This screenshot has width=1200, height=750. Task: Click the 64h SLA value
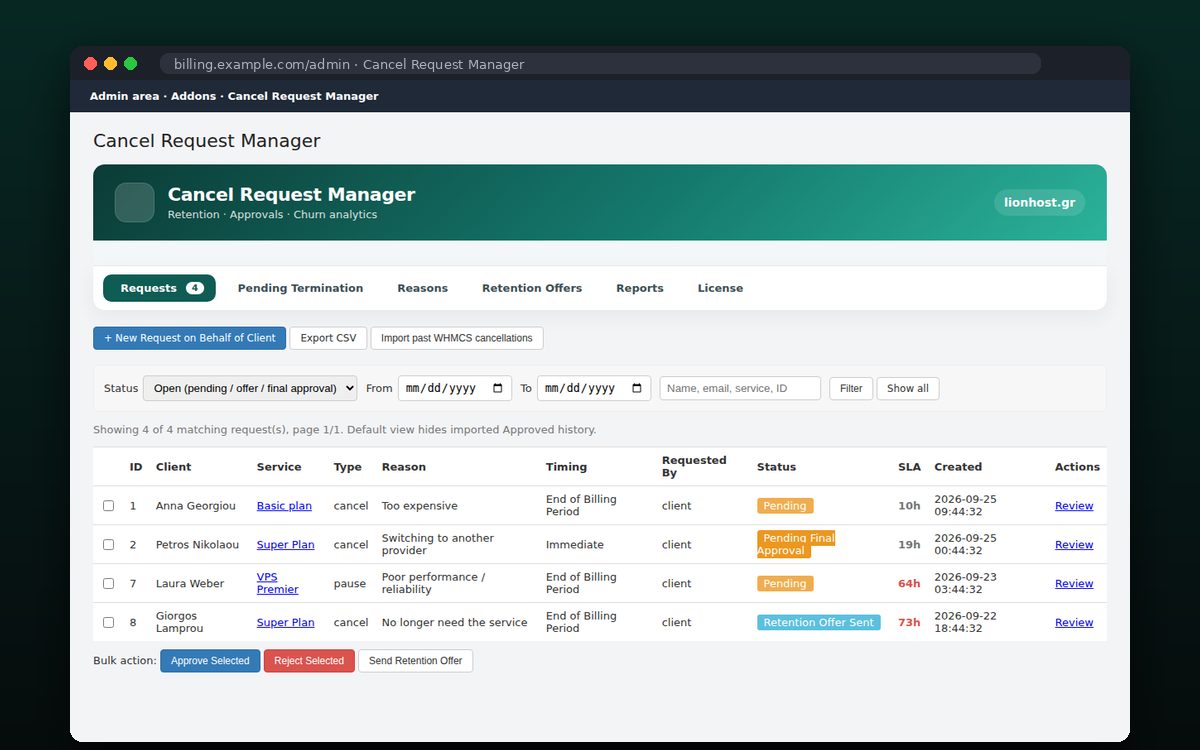(909, 583)
